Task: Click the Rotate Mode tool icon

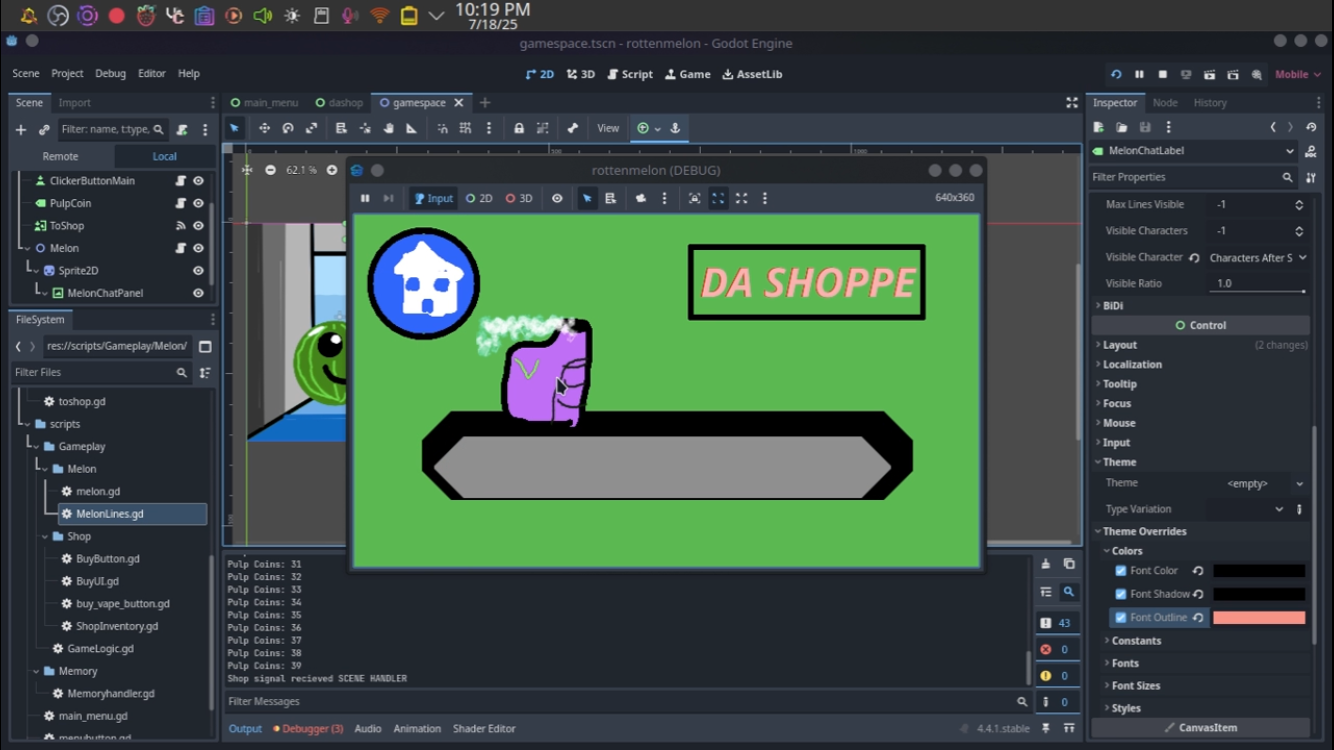Action: tap(288, 128)
